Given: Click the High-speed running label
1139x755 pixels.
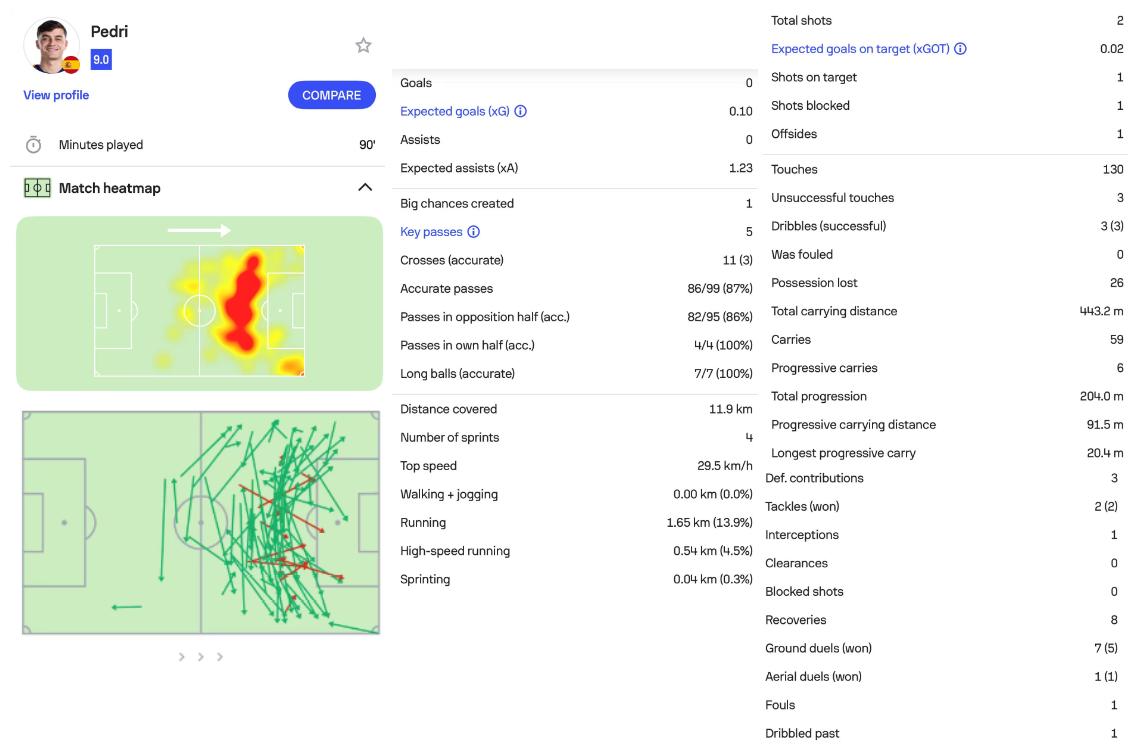Looking at the screenshot, I should click(455, 551).
